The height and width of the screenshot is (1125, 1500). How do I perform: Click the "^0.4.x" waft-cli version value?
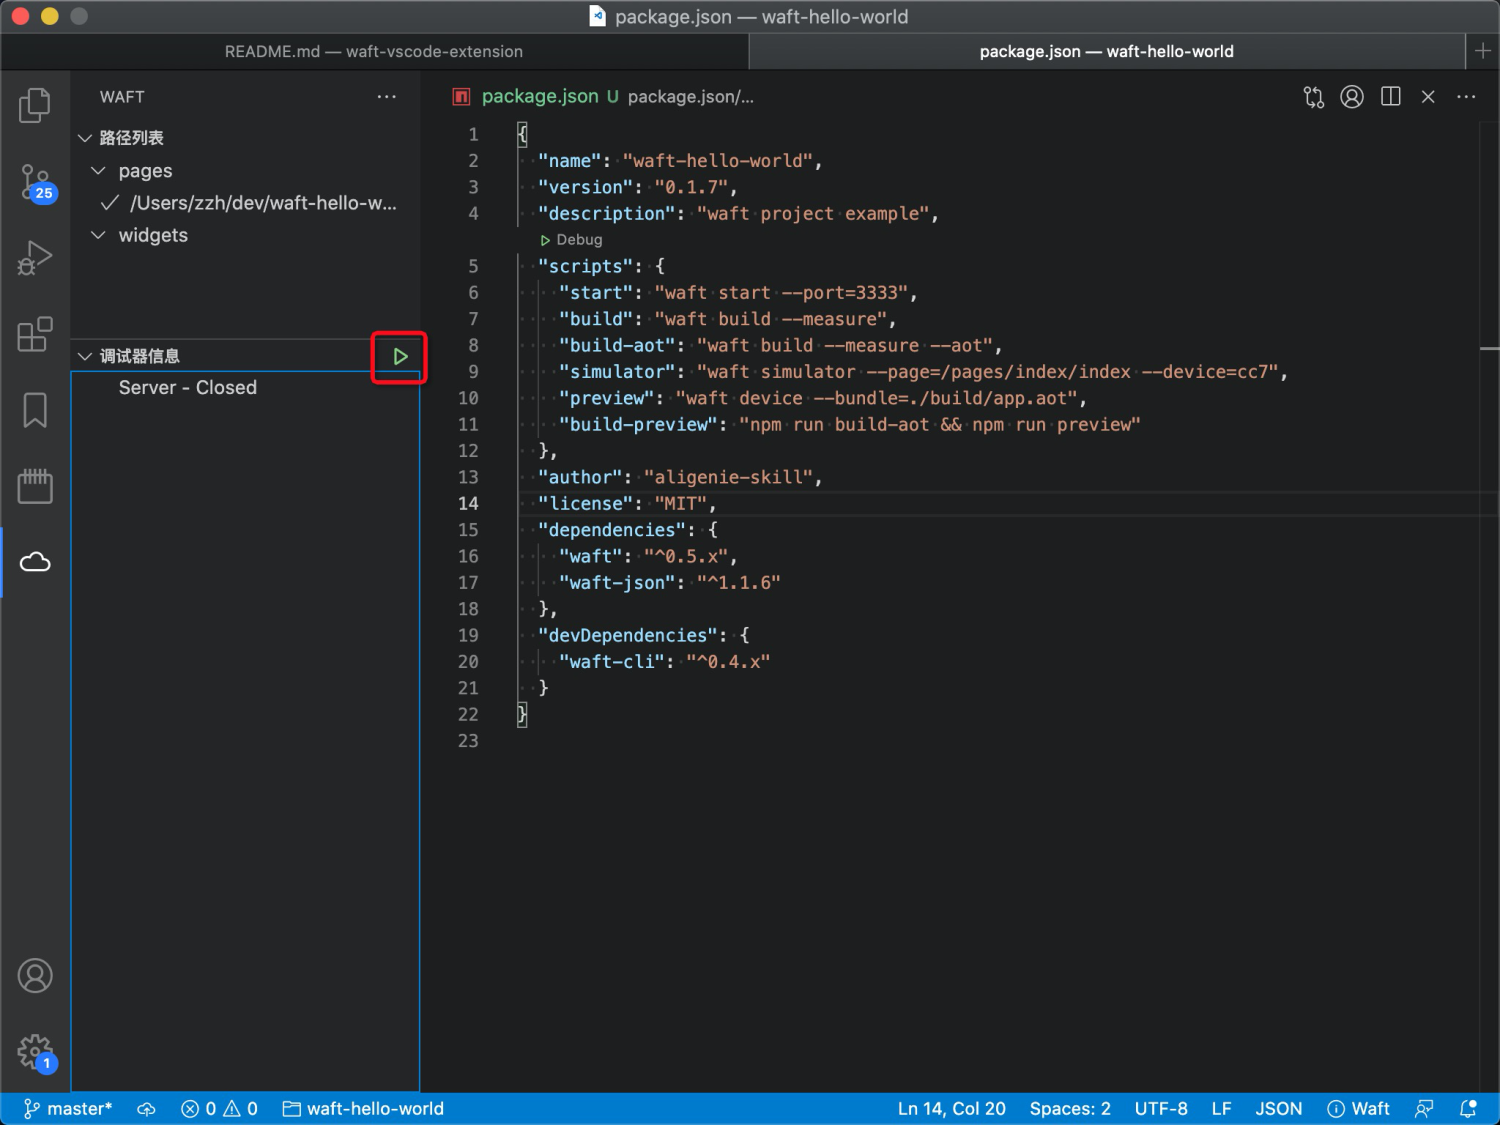[x=728, y=662]
